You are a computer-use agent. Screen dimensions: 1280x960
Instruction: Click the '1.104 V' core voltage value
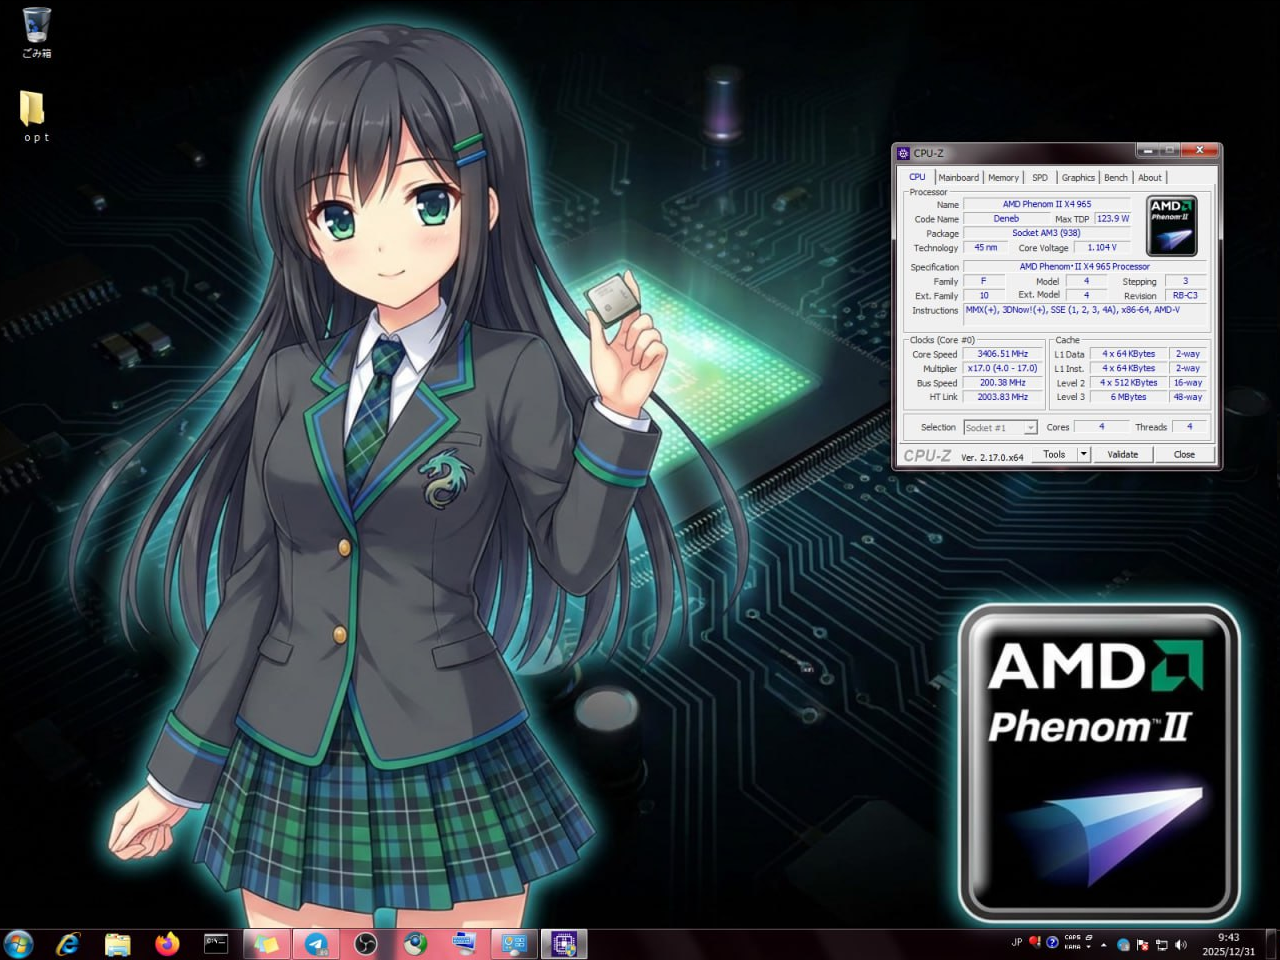pyautogui.click(x=1102, y=248)
